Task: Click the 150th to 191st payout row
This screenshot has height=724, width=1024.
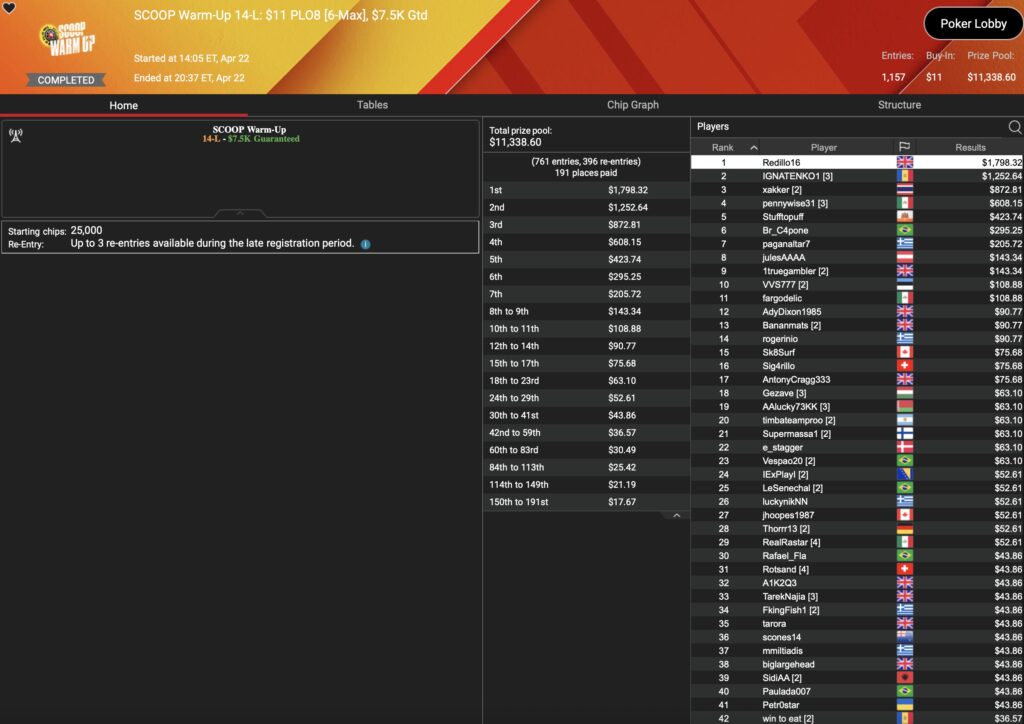Action: 586,502
